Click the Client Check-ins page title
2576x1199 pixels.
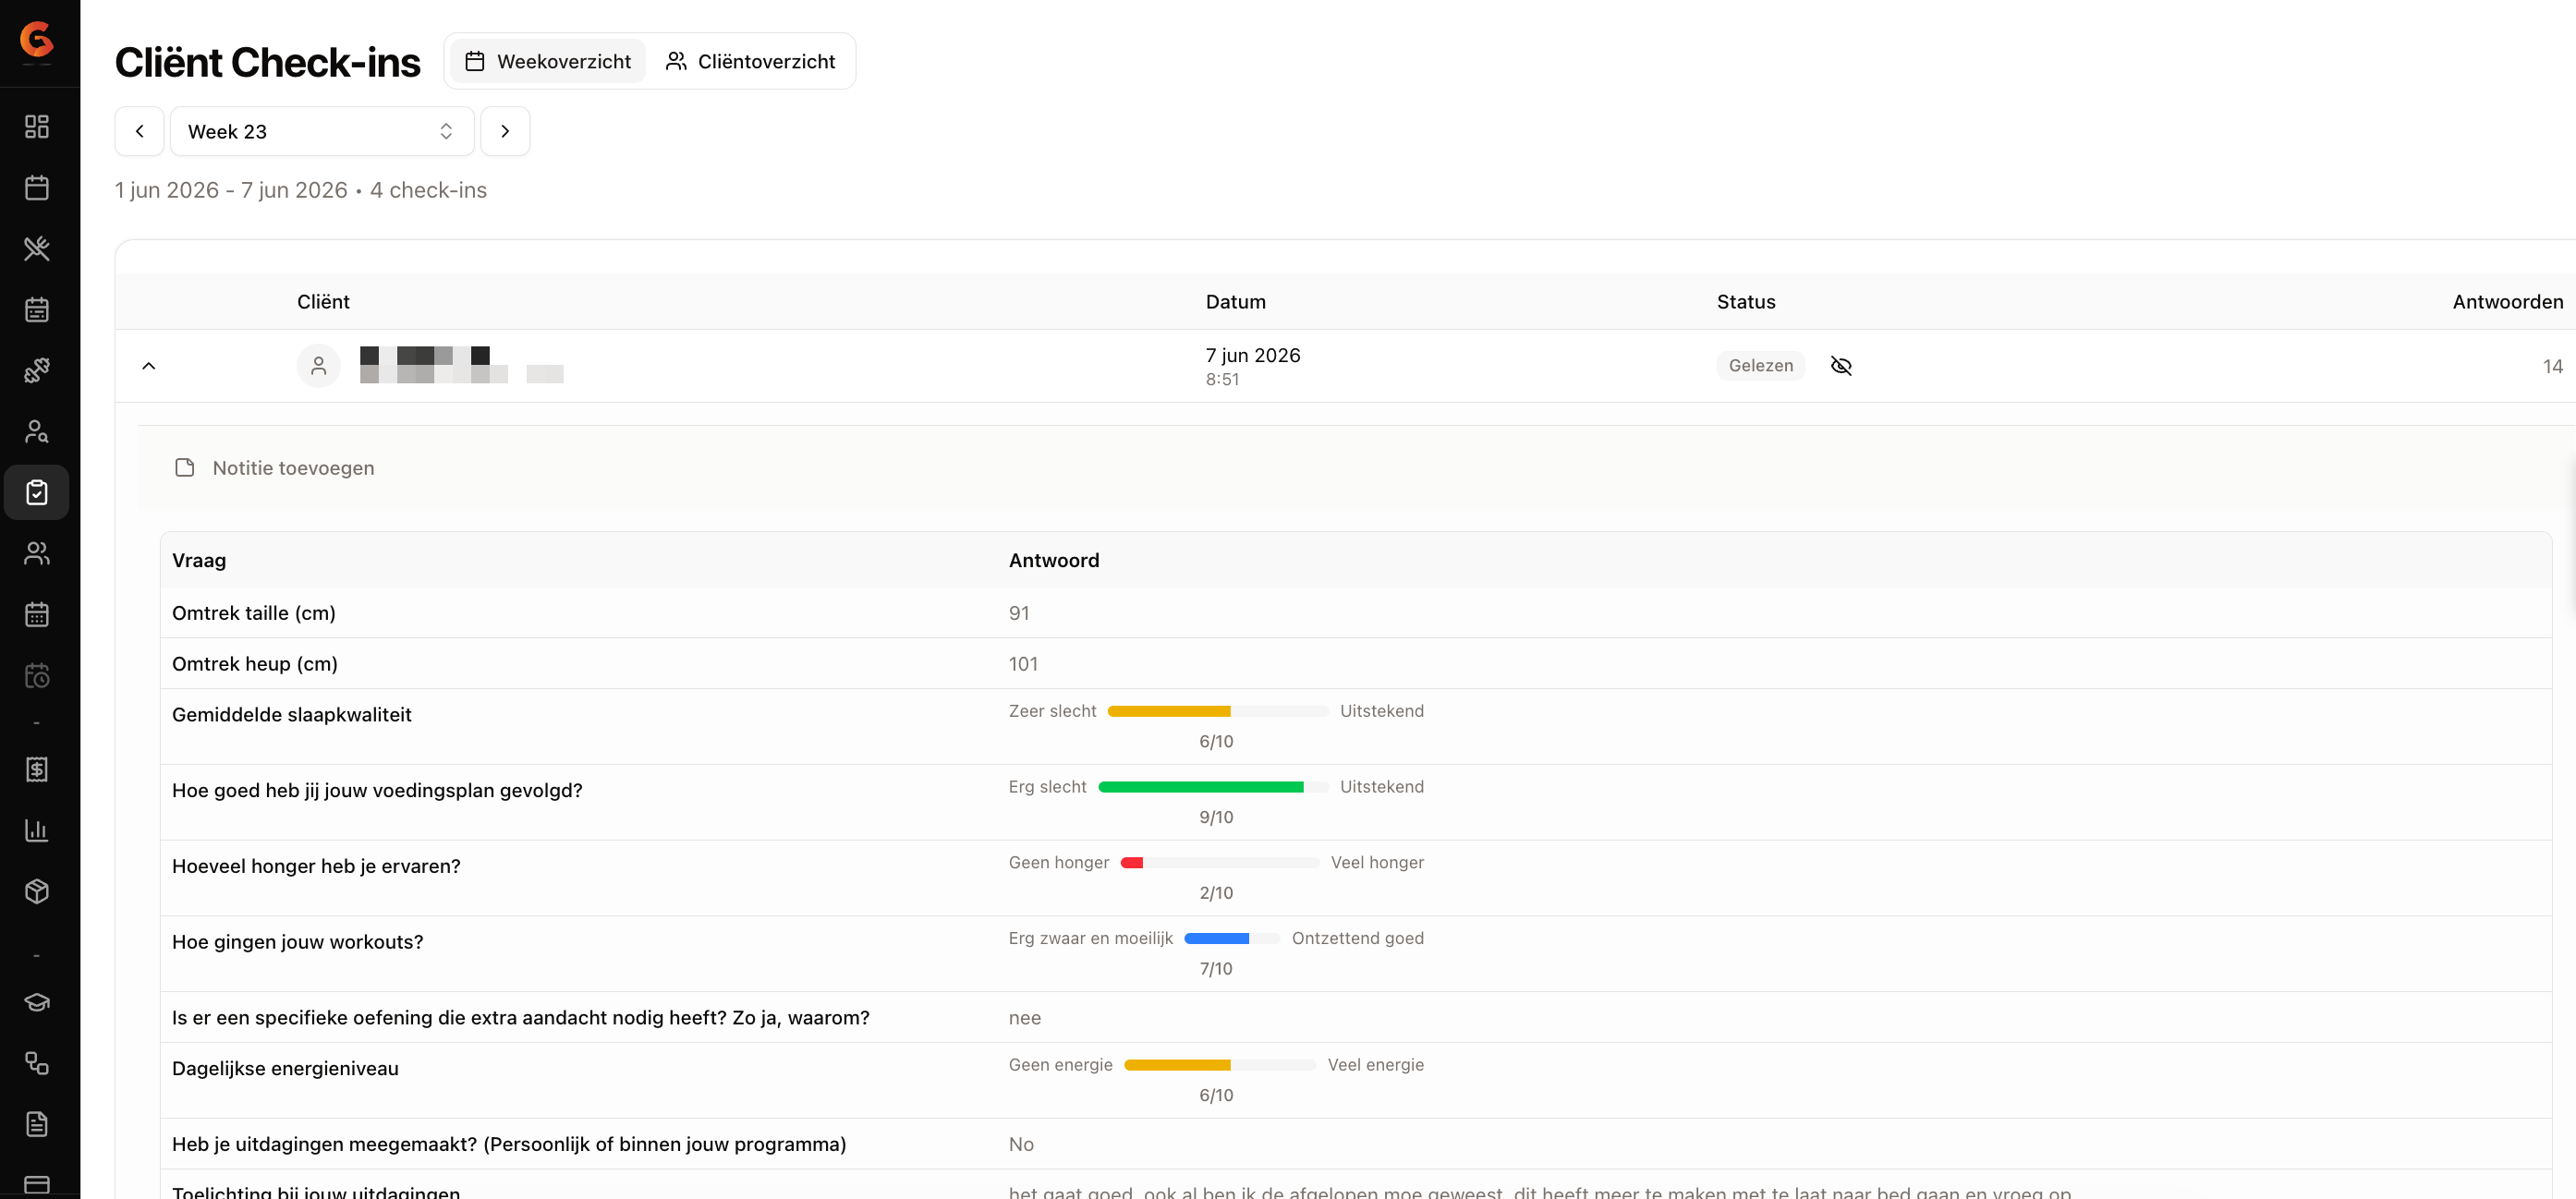click(x=268, y=62)
